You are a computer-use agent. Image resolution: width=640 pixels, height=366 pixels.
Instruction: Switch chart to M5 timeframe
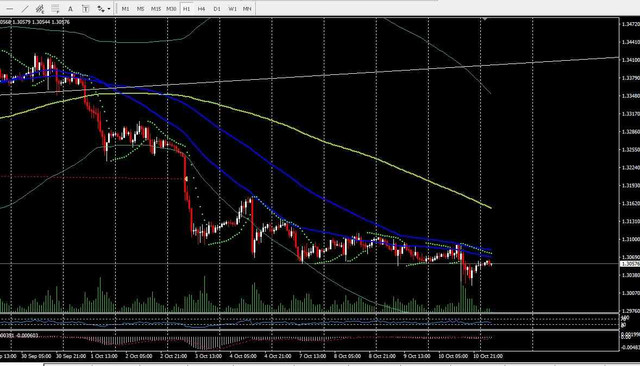pos(140,9)
